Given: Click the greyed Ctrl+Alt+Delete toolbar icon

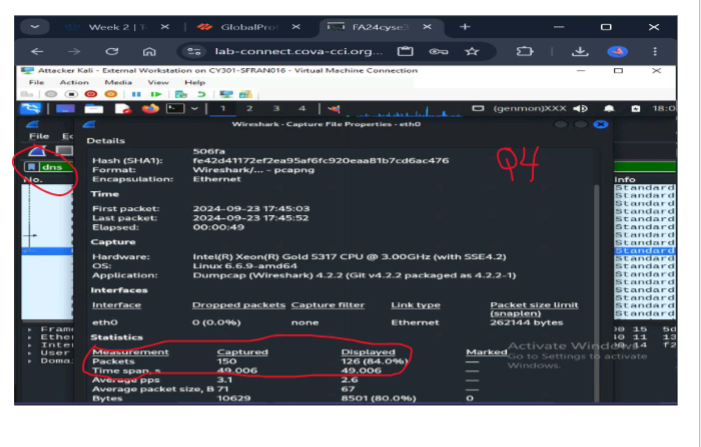Looking at the screenshot, I should coord(27,94).
